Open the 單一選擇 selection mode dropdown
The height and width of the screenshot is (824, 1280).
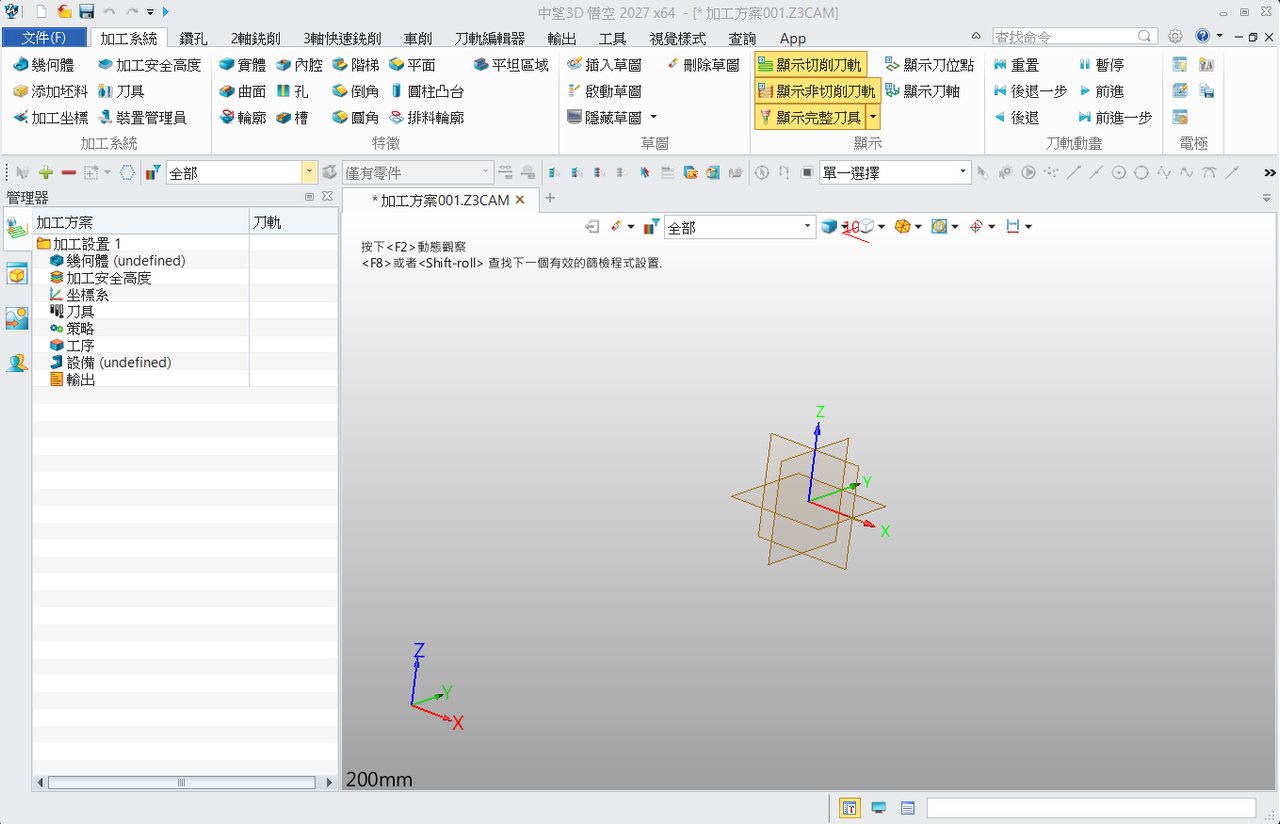(x=895, y=172)
